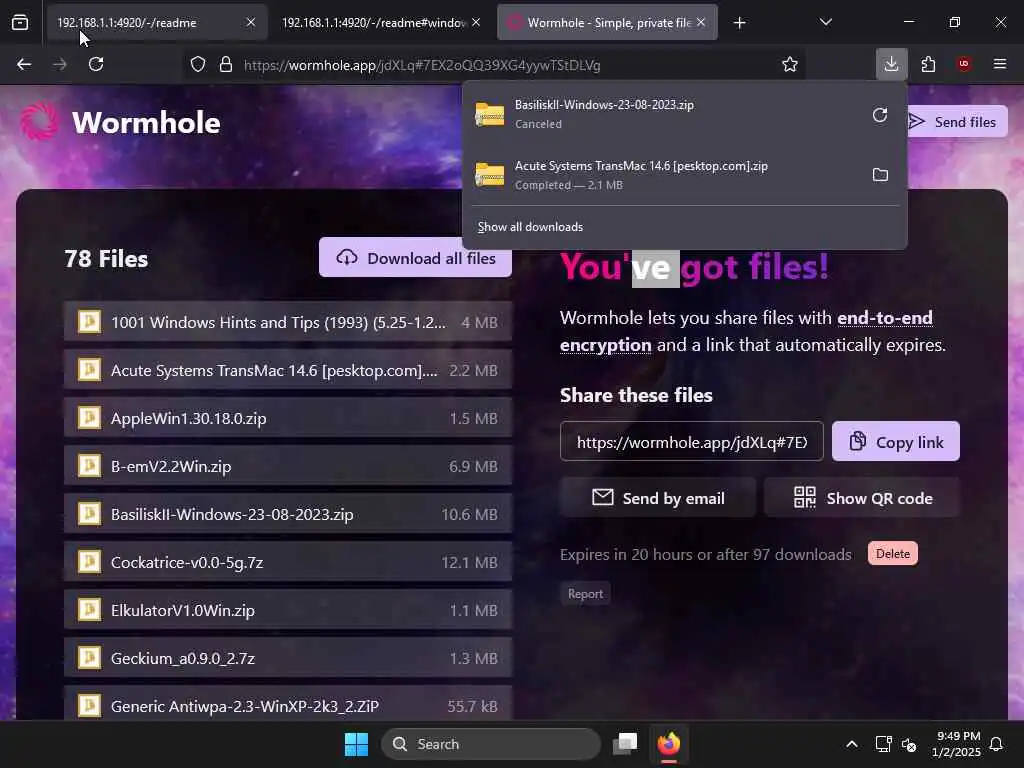Open notification bell in system tray
The width and height of the screenshot is (1024, 768).
(997, 744)
